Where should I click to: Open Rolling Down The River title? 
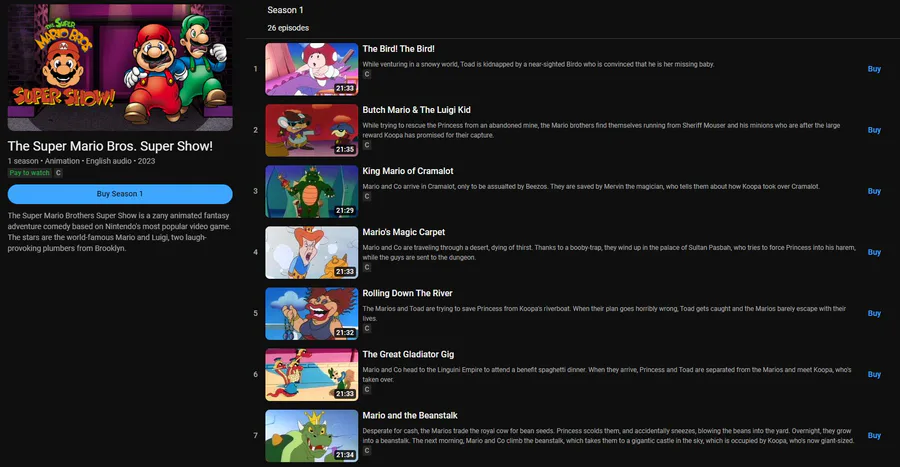tap(407, 293)
